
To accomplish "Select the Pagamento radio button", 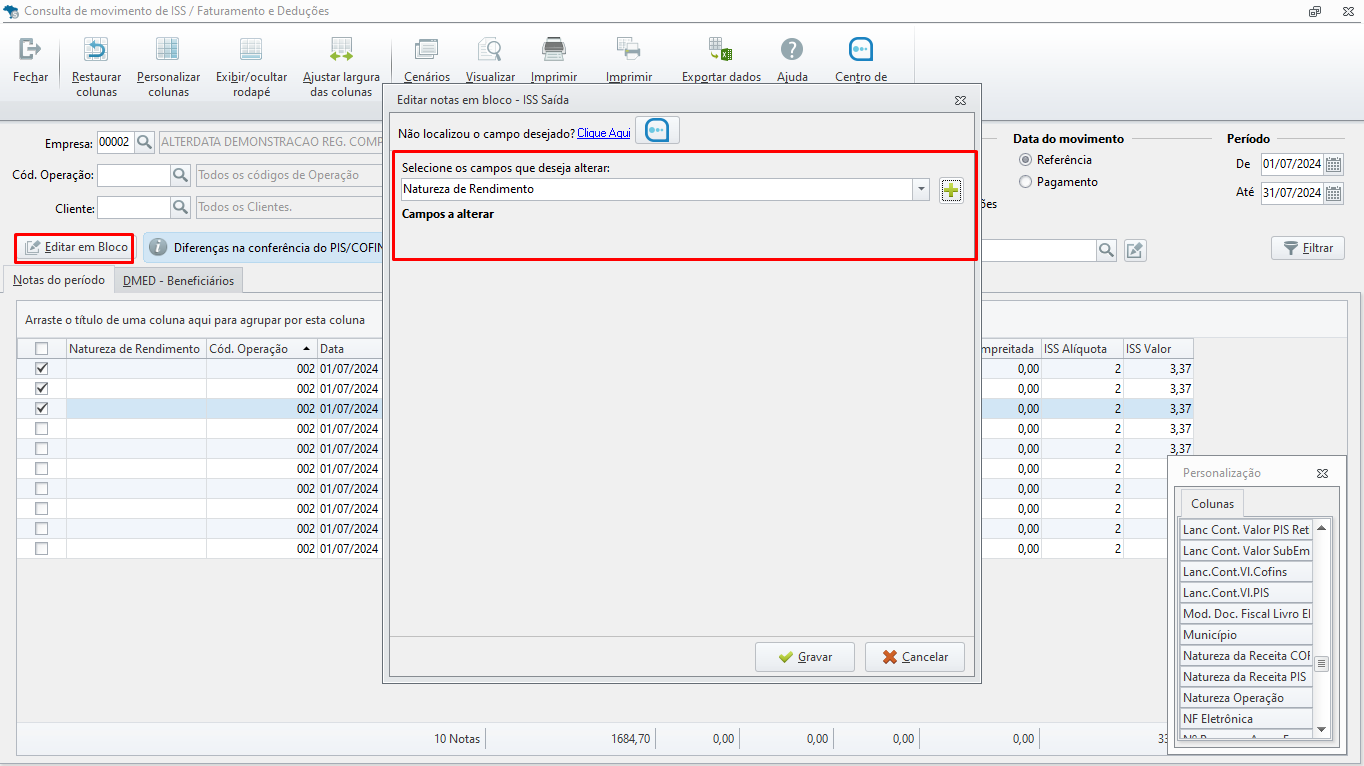I will 1025,182.
